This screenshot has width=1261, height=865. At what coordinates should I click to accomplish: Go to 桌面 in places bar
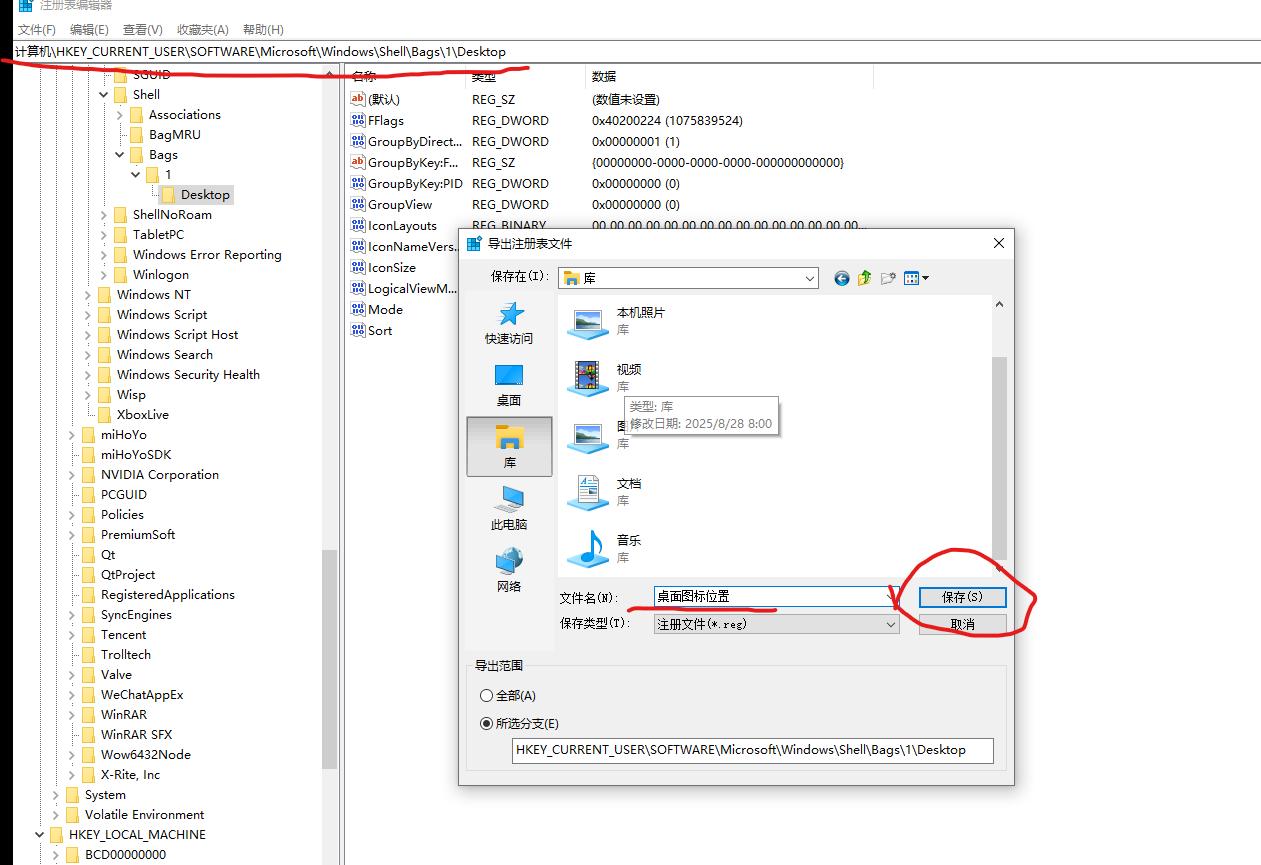509,384
